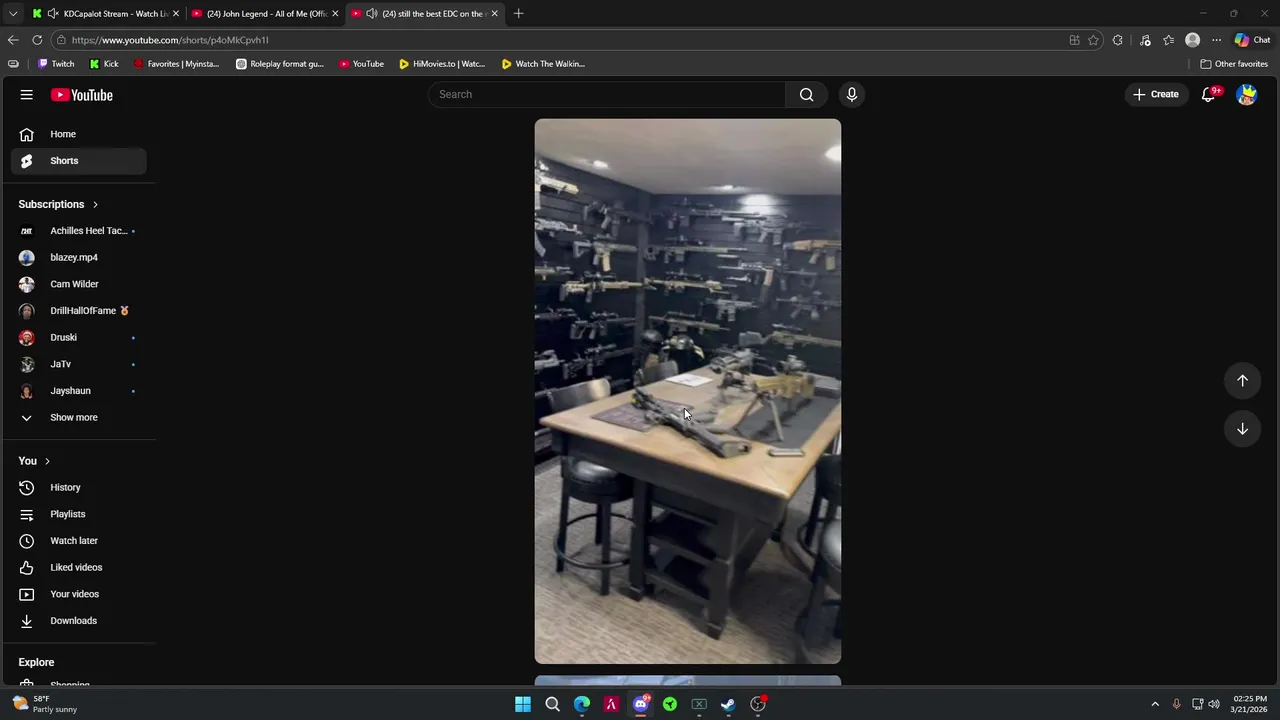The height and width of the screenshot is (720, 1280).
Task: Open Kick bookmark
Action: click(104, 64)
